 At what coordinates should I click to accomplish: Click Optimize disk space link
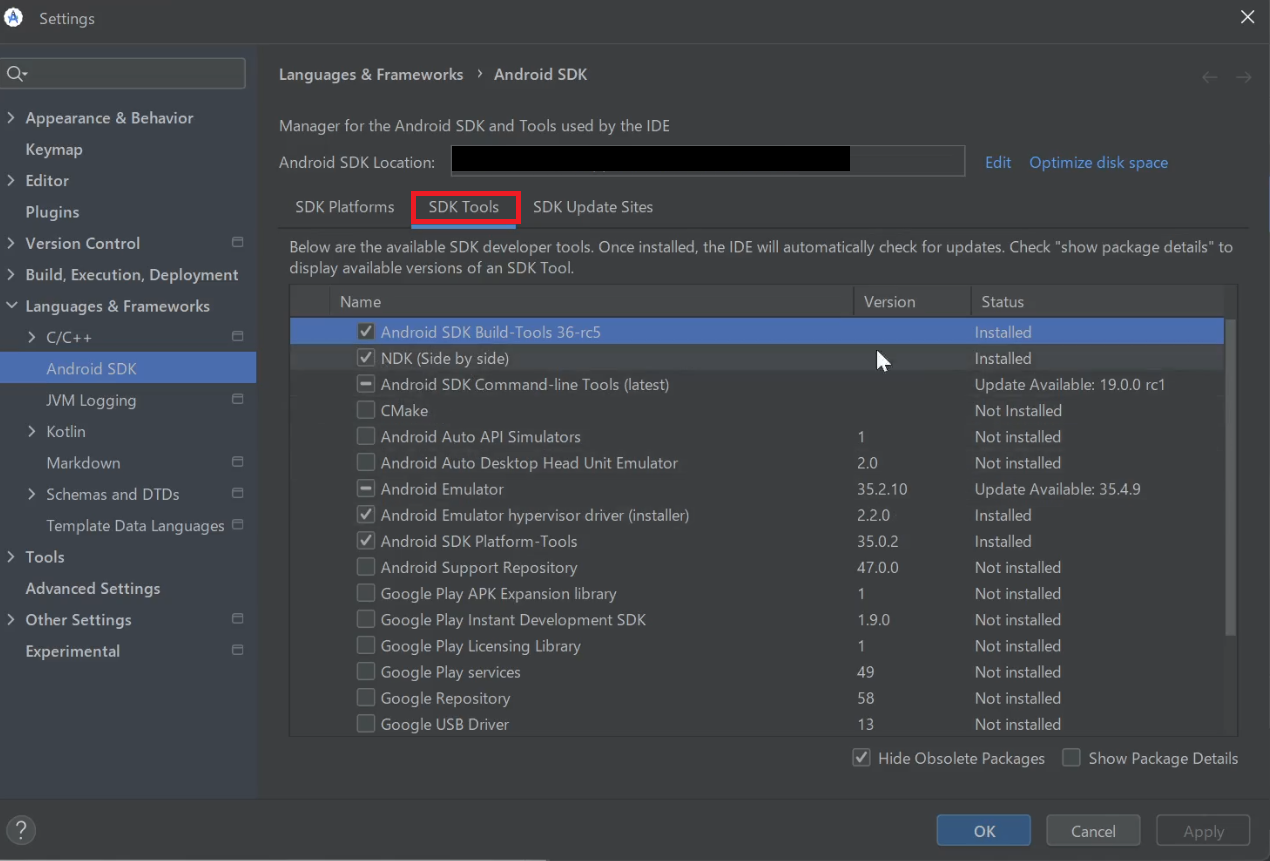[1098, 162]
